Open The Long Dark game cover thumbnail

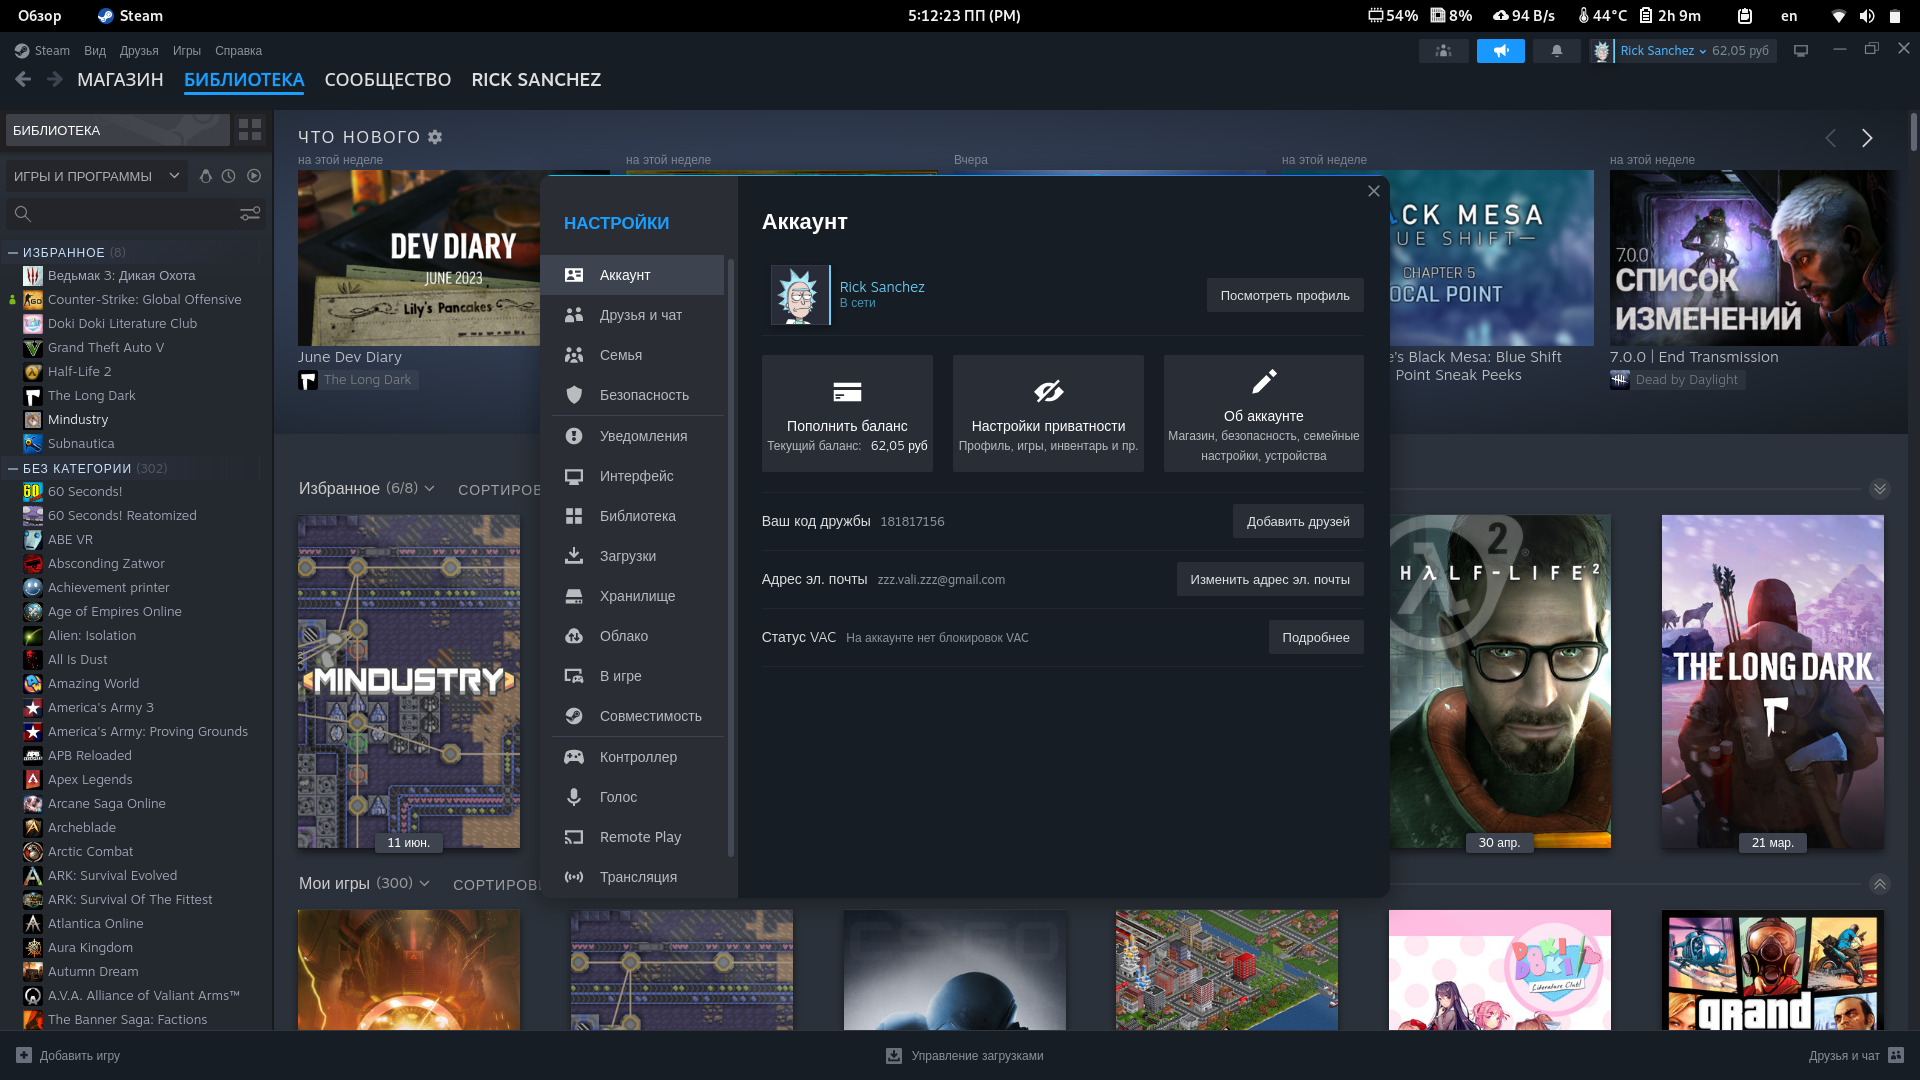click(x=1772, y=682)
